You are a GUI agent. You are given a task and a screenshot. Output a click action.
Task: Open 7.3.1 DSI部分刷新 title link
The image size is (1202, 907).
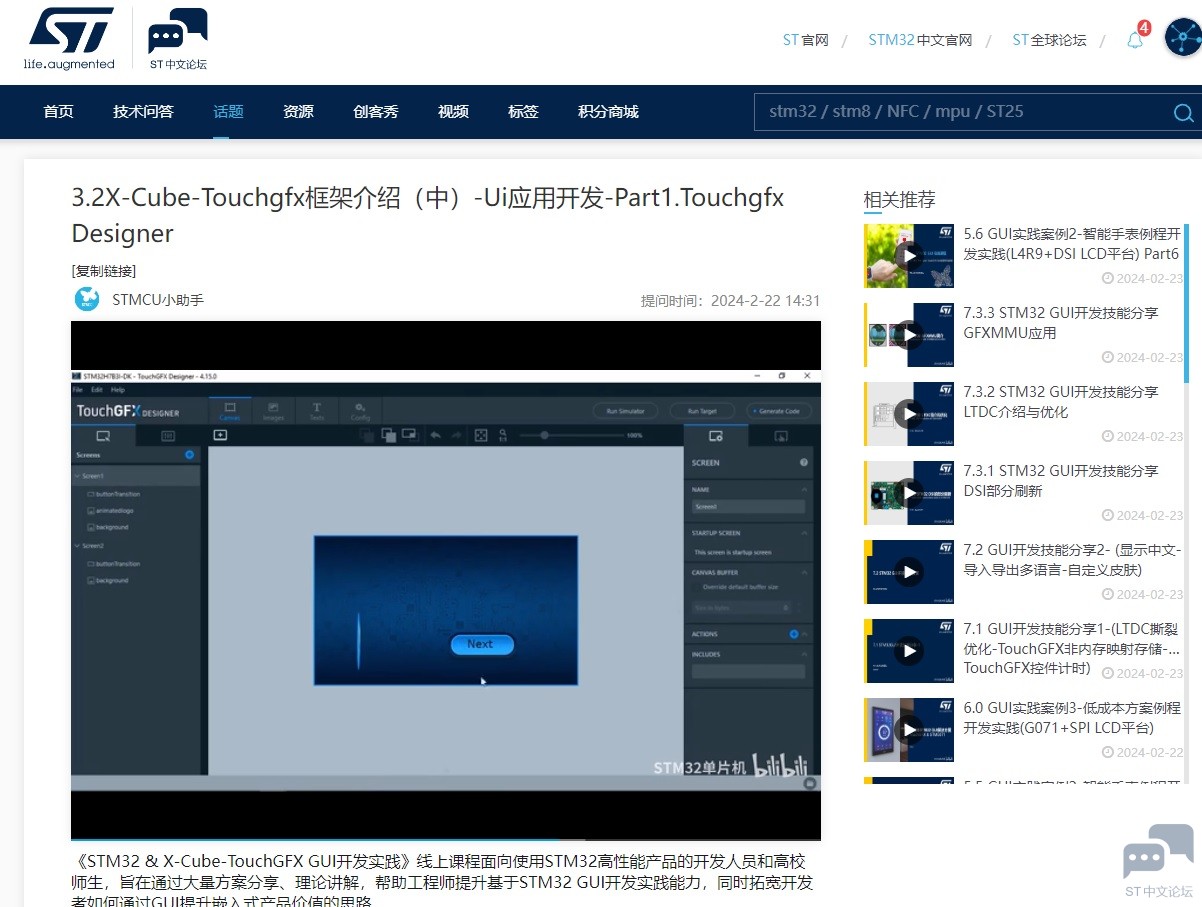[x=1061, y=481]
